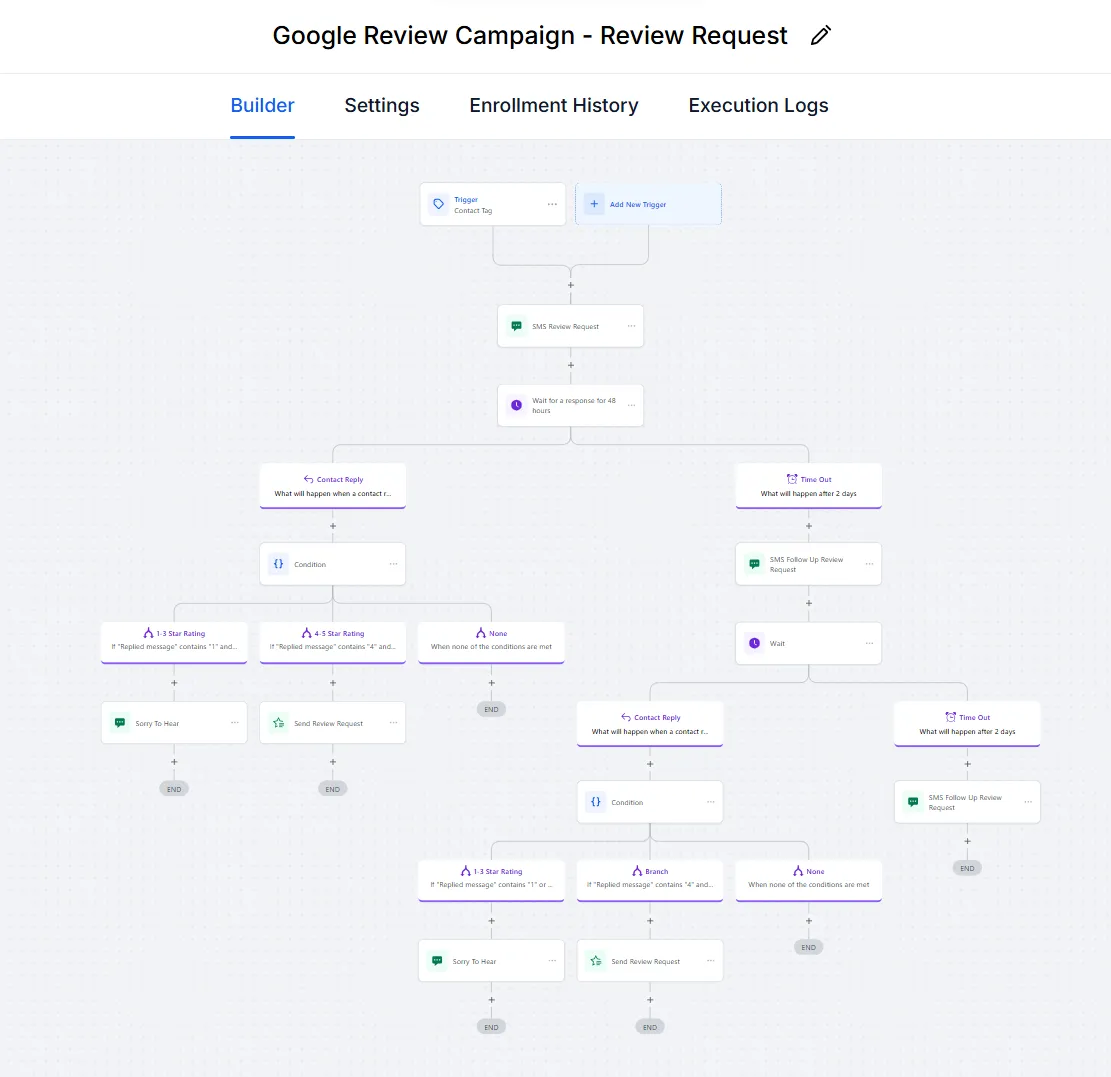
Task: Switch to the Settings tab
Action: click(382, 105)
